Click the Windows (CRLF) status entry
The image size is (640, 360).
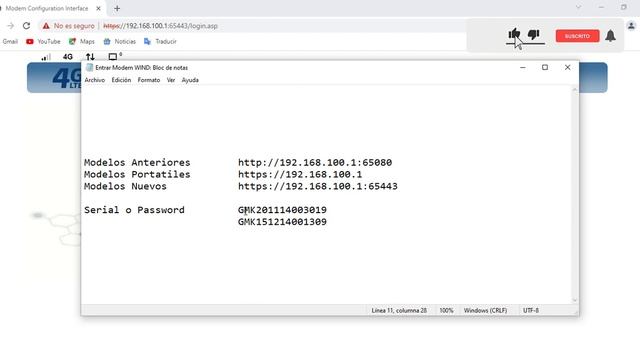(x=485, y=311)
